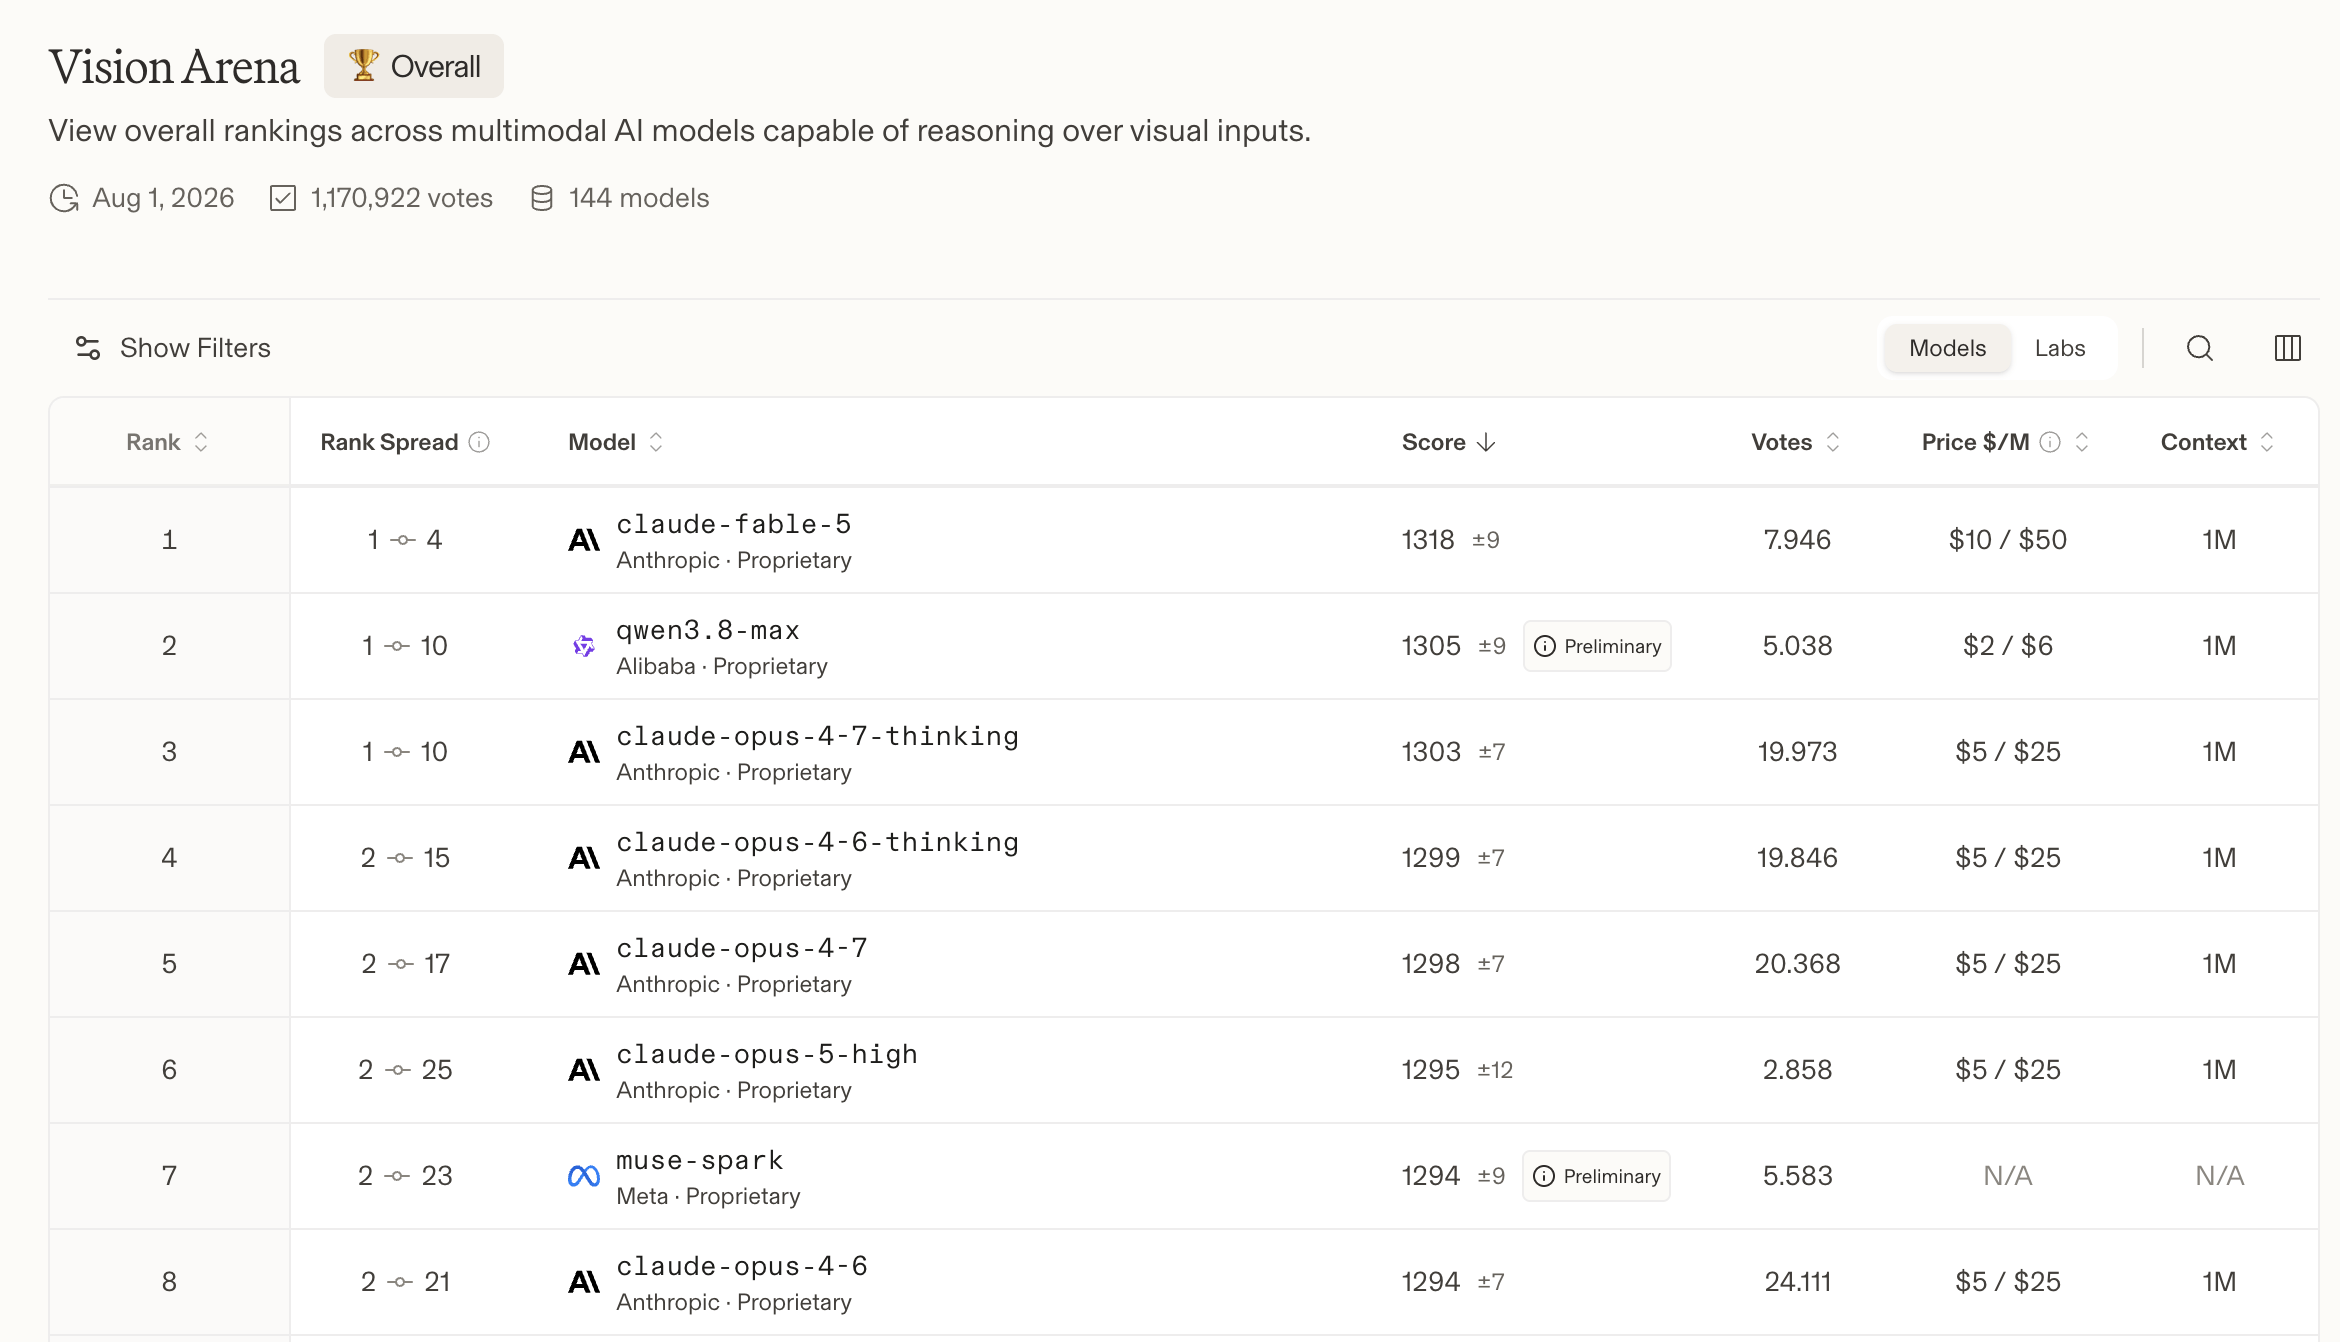The image size is (2340, 1342).
Task: Click the votes value 7.946
Action: [1797, 540]
